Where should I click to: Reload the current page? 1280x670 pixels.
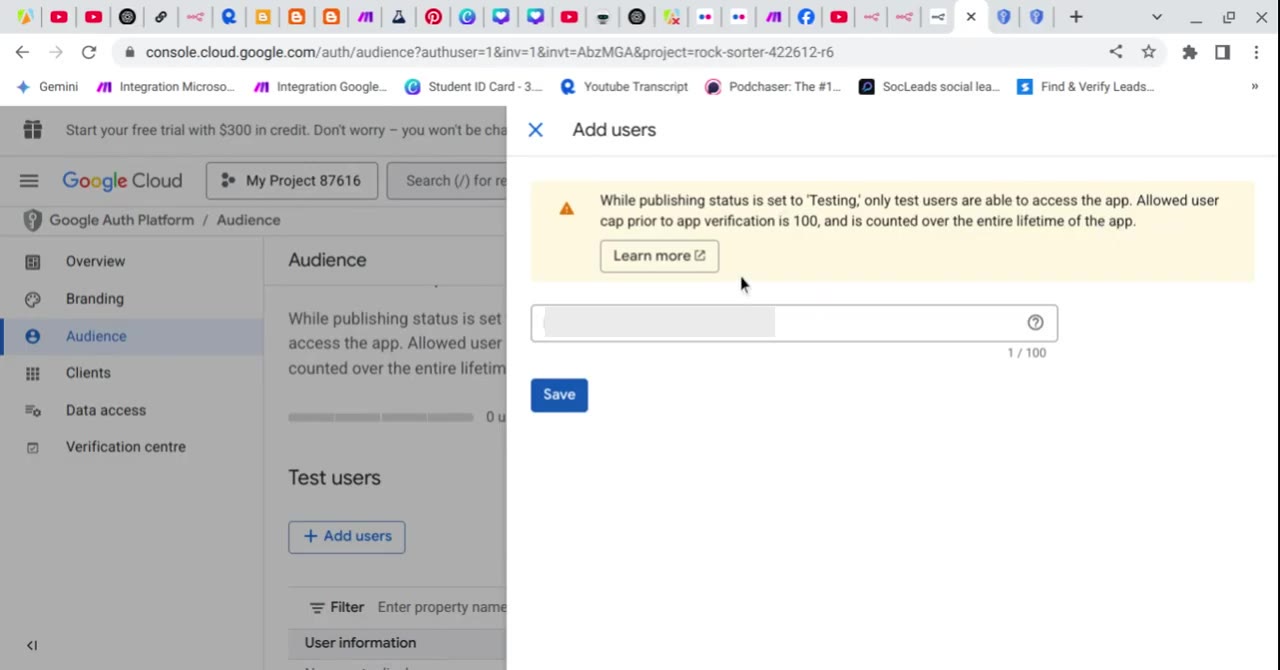[x=89, y=52]
